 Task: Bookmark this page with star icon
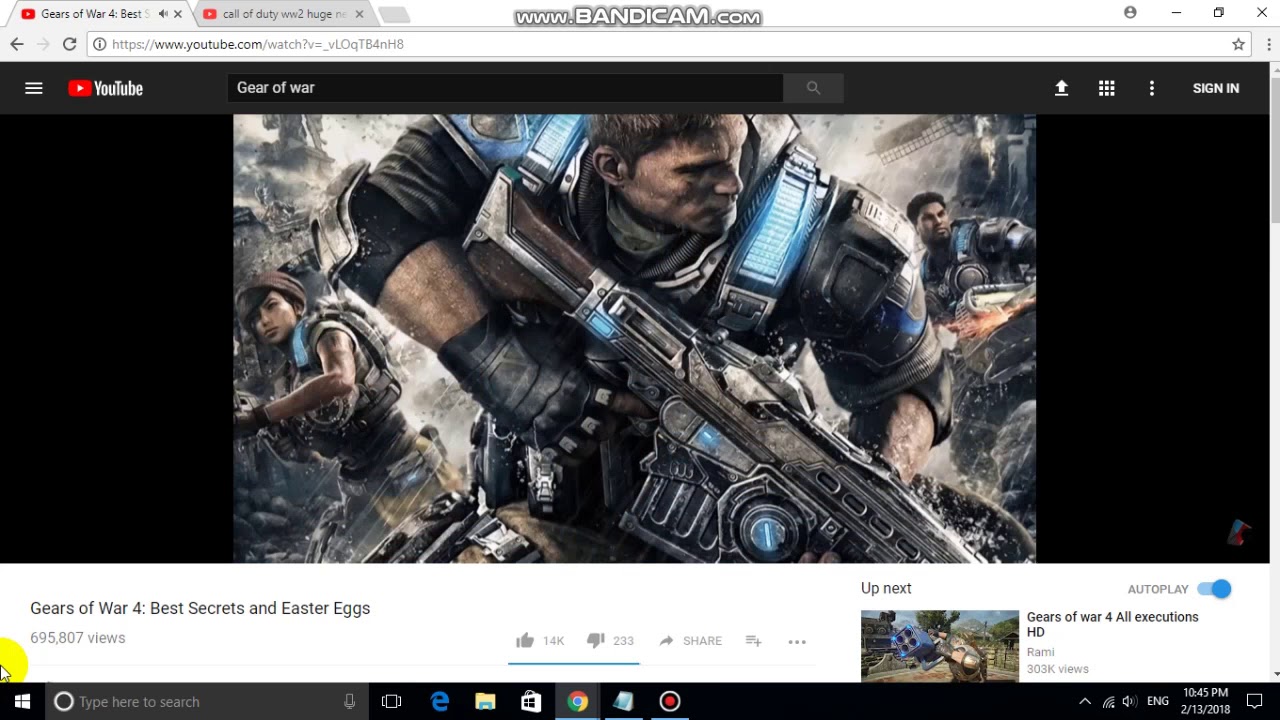(x=1238, y=44)
